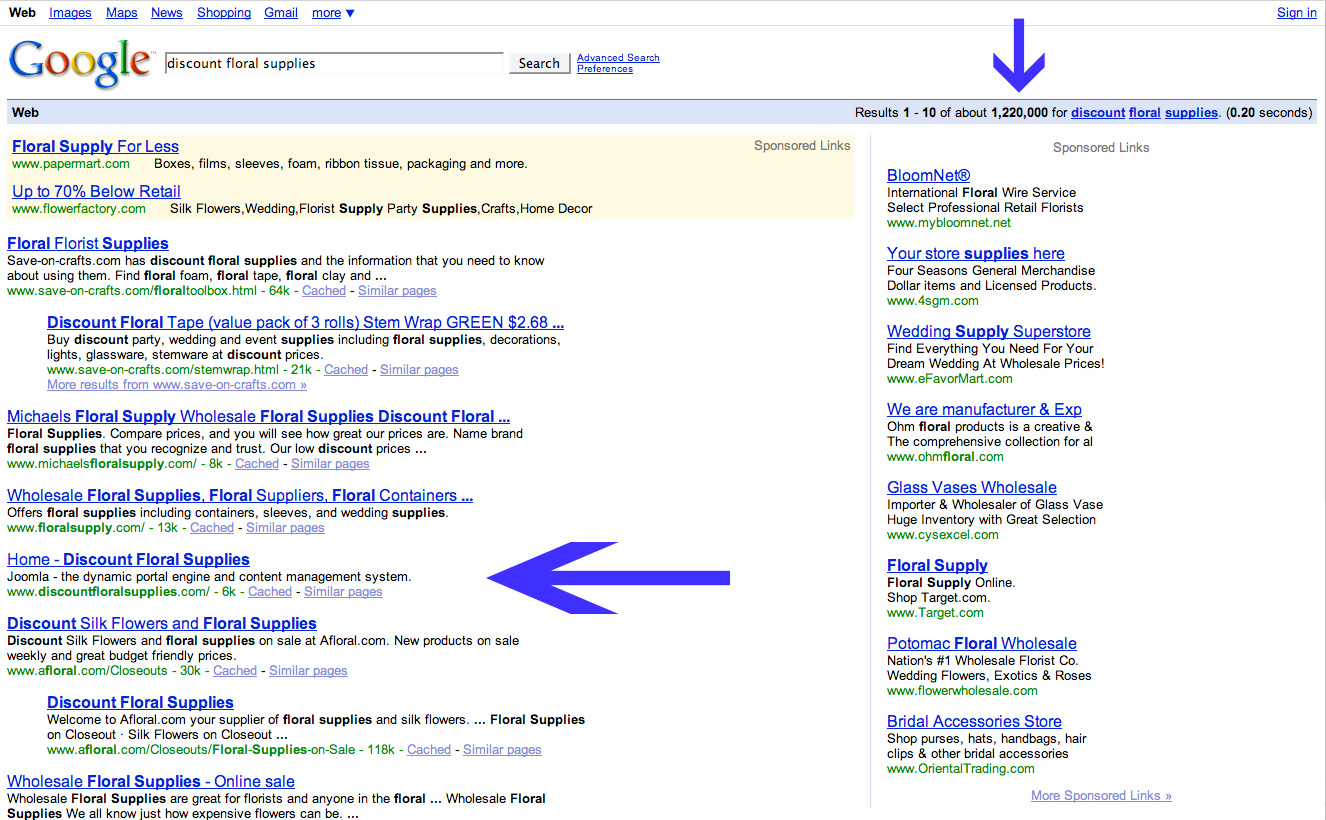Click the search query input field
The height and width of the screenshot is (820, 1326).
coord(334,63)
